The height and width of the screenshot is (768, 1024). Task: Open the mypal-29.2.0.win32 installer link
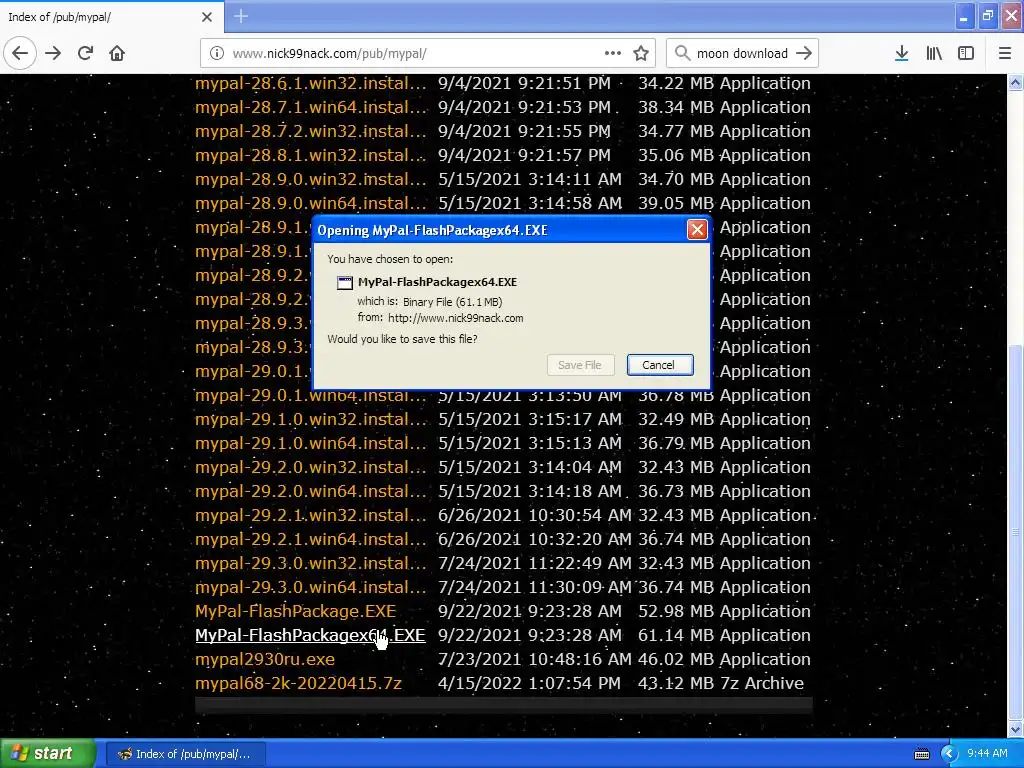point(310,468)
